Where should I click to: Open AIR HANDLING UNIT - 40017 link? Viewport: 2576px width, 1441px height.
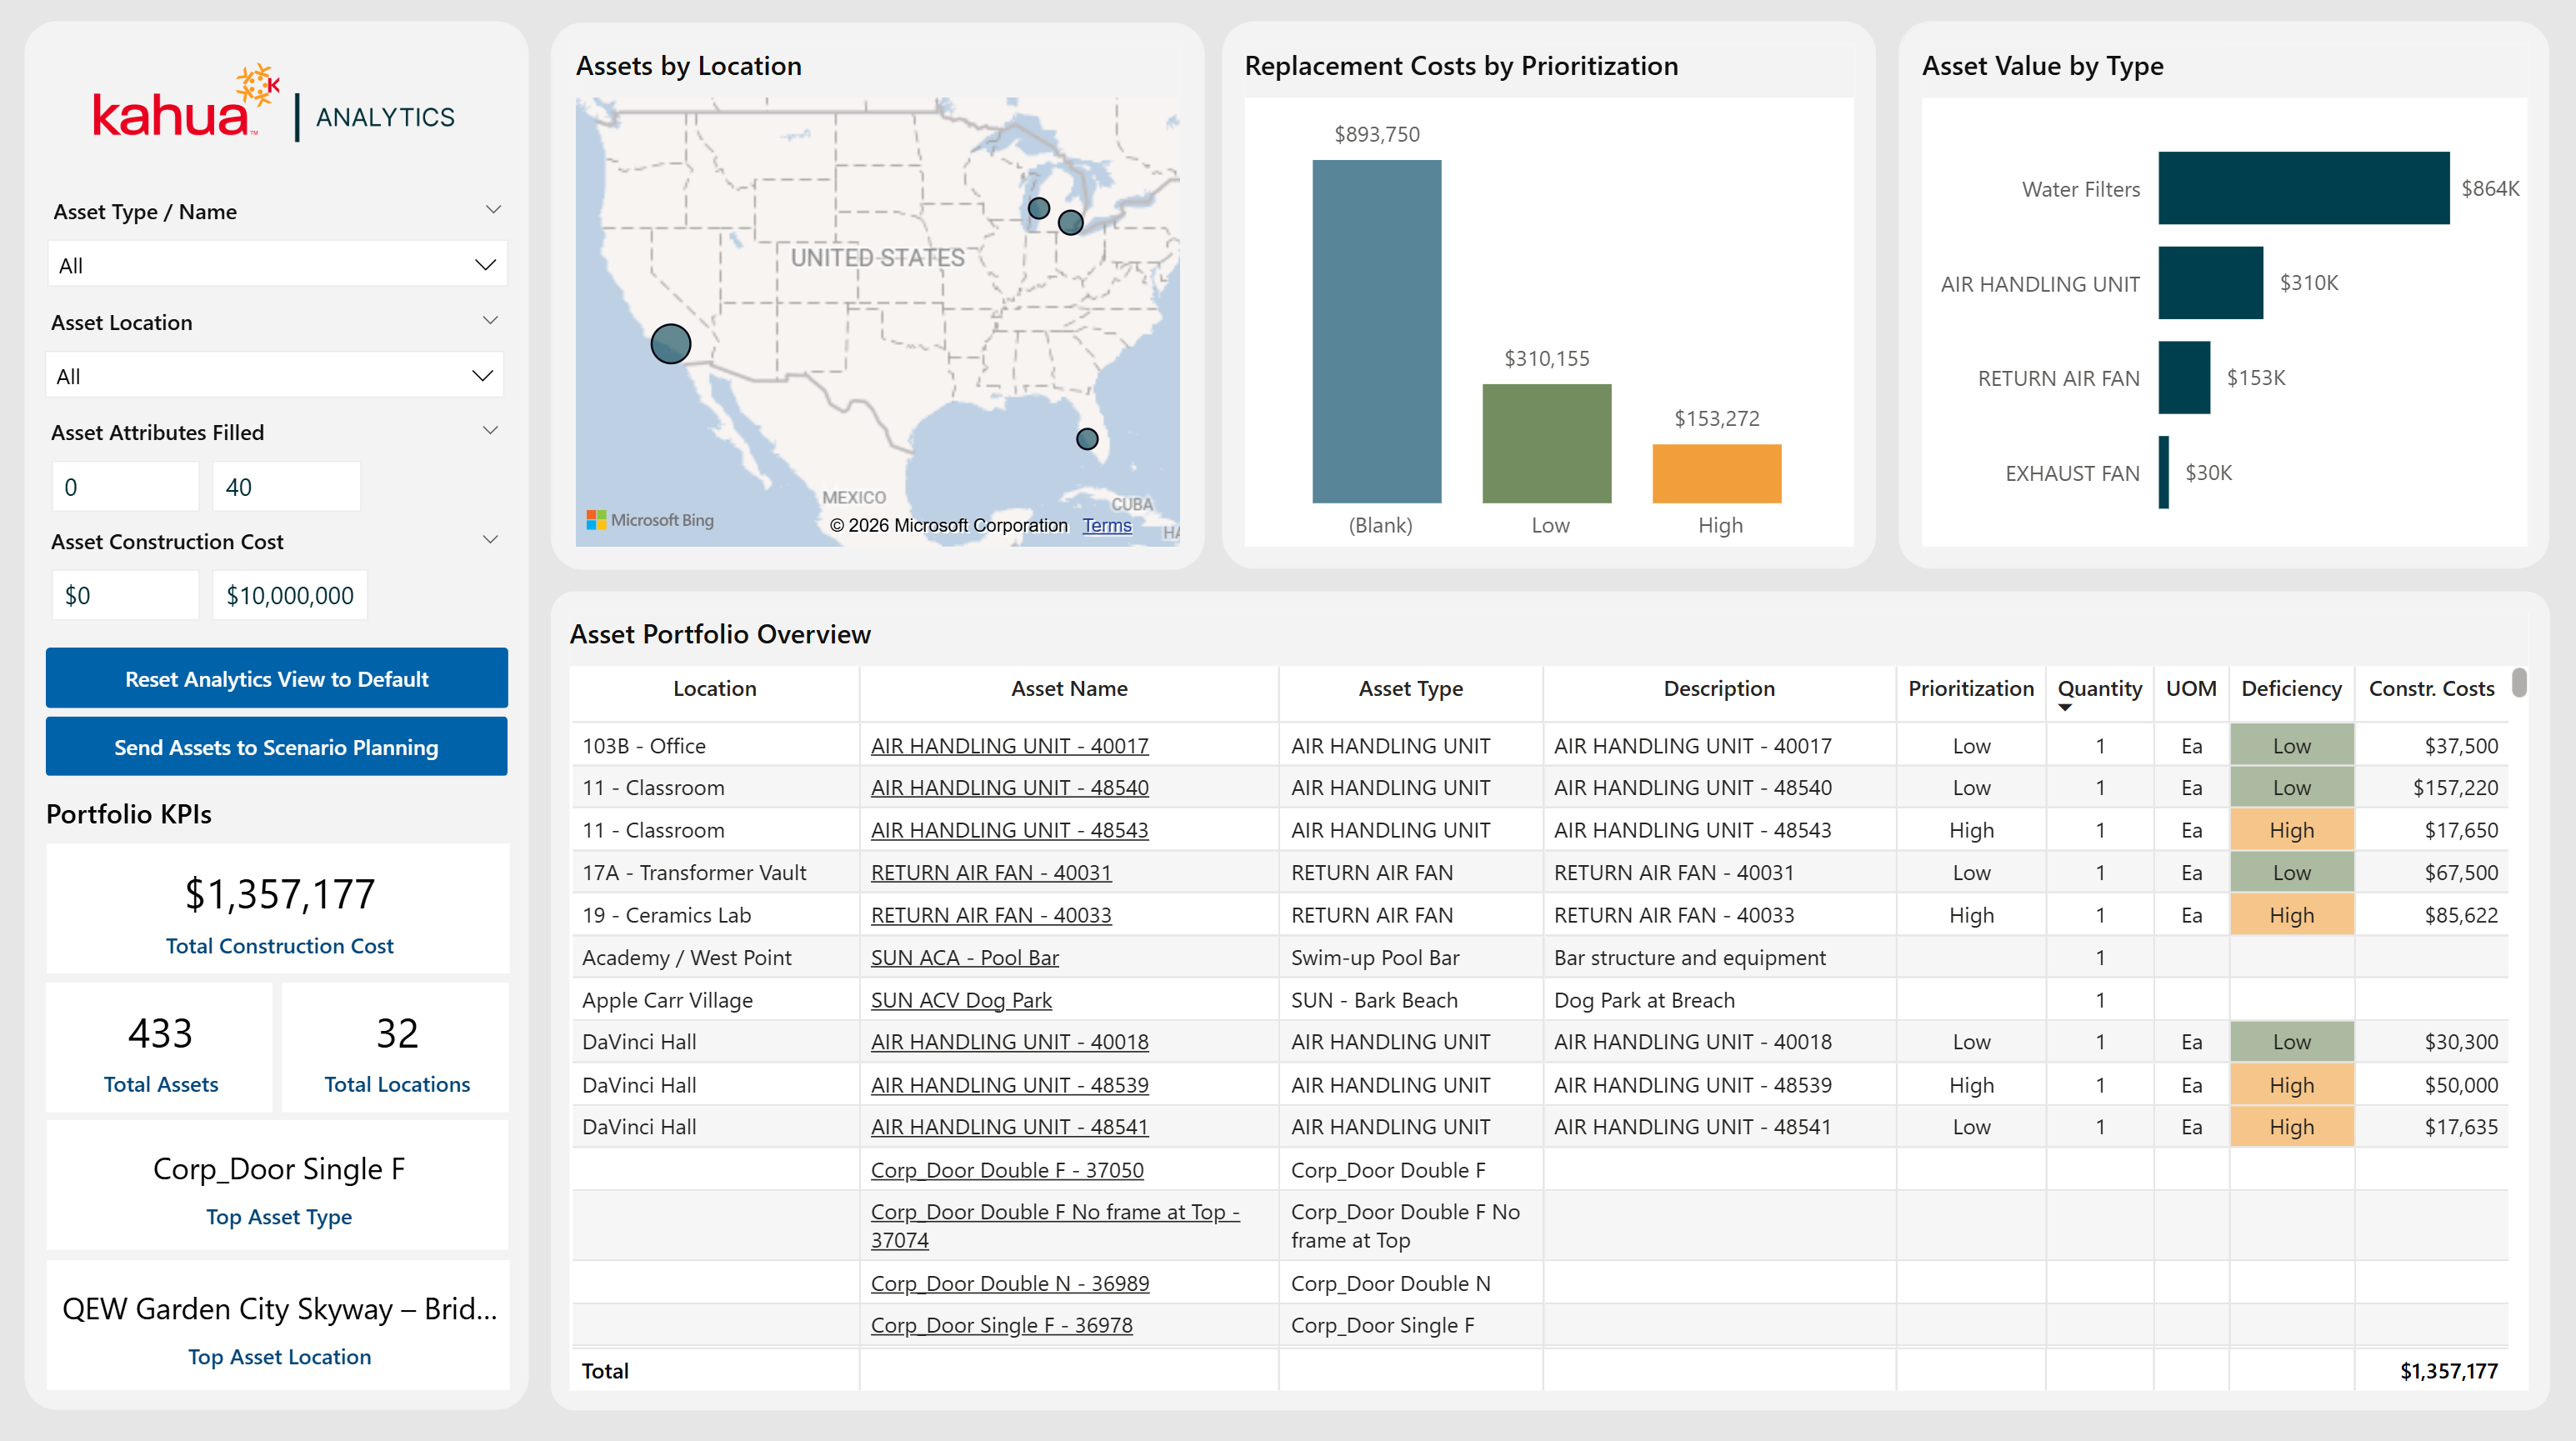tap(1009, 746)
